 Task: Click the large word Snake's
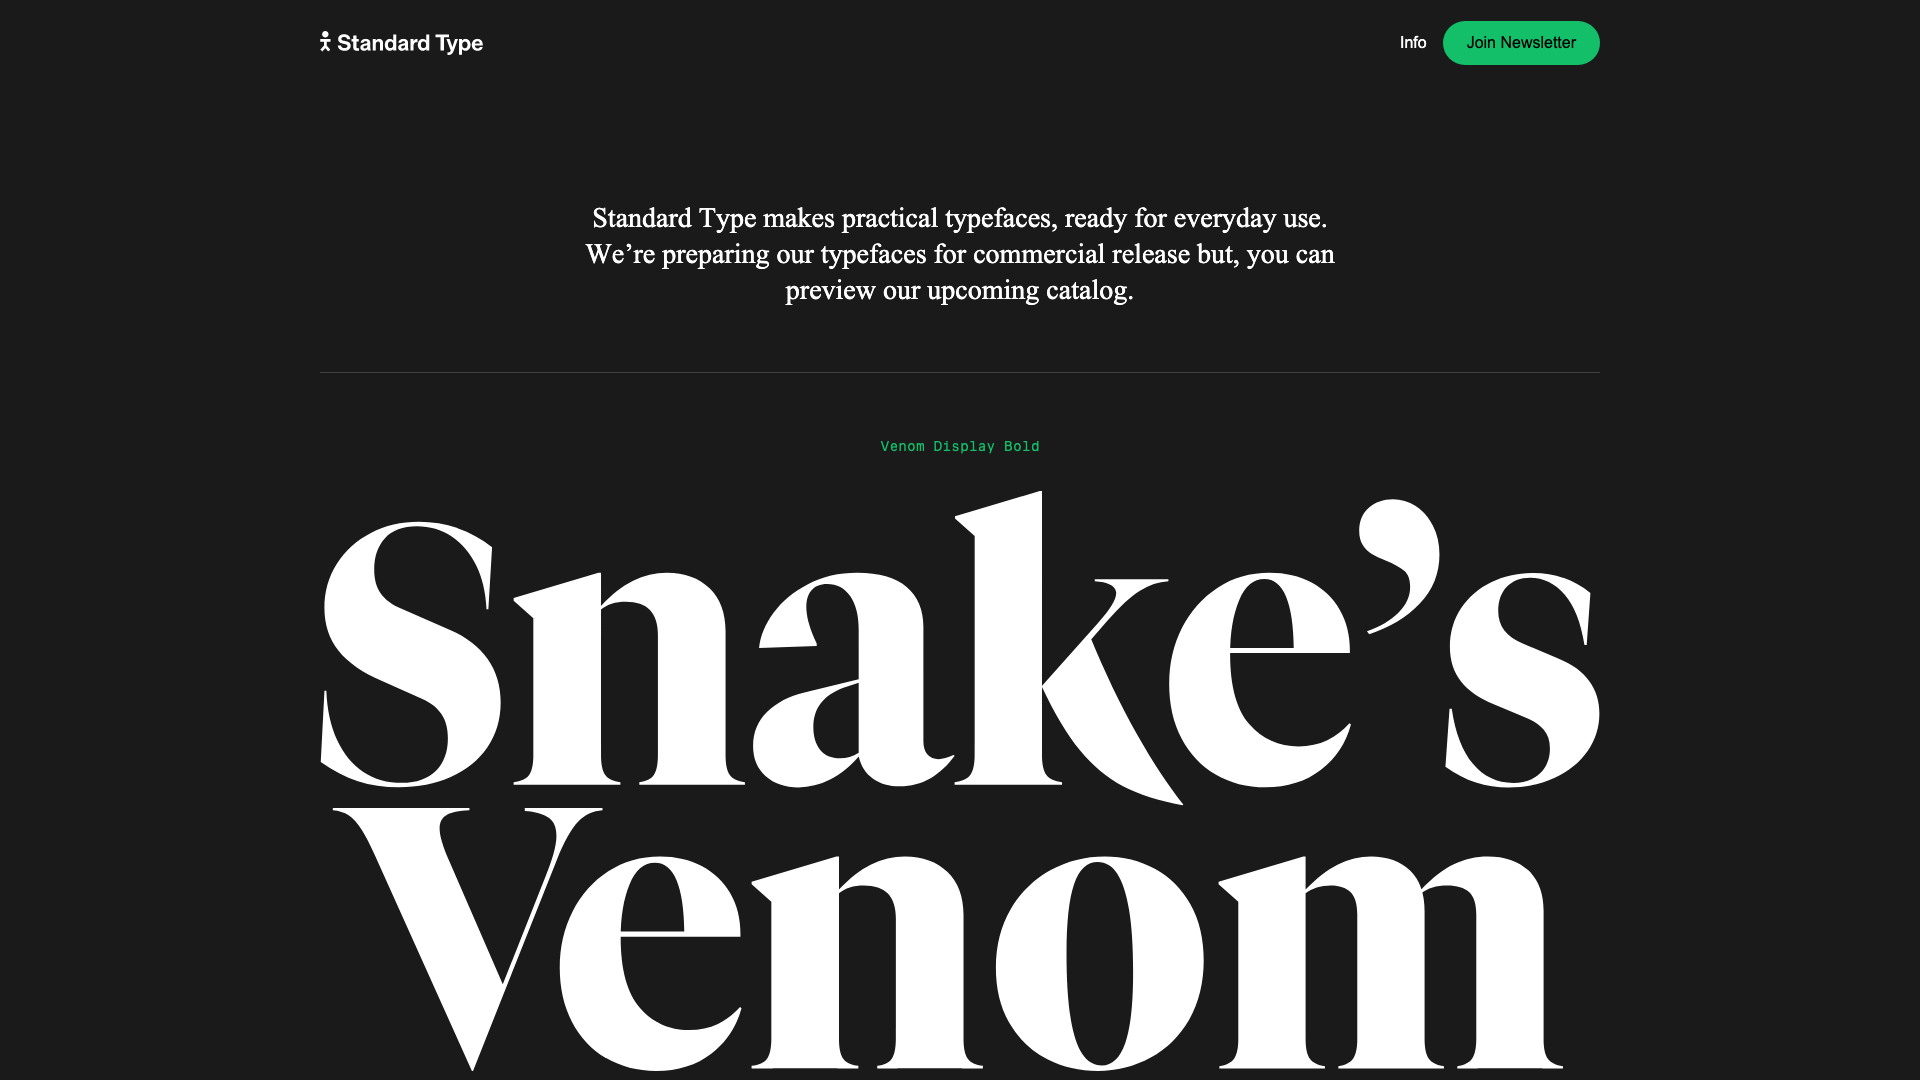960,647
